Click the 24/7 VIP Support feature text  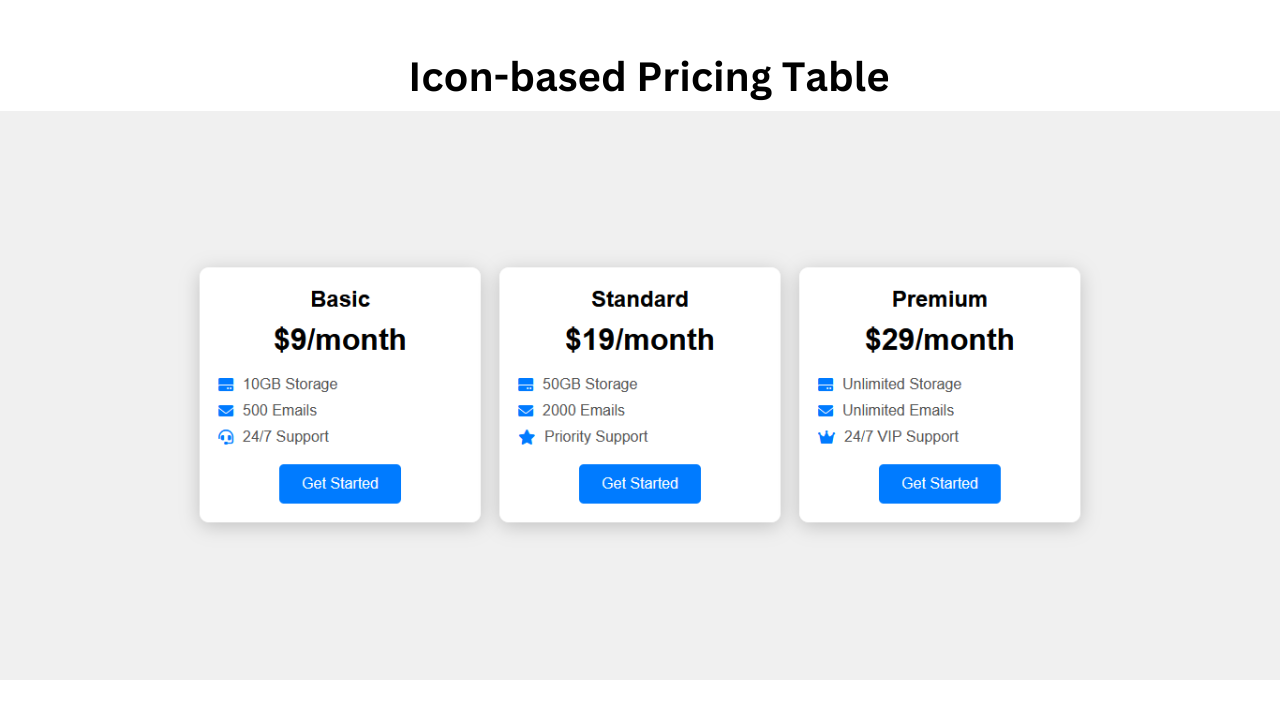(x=901, y=437)
